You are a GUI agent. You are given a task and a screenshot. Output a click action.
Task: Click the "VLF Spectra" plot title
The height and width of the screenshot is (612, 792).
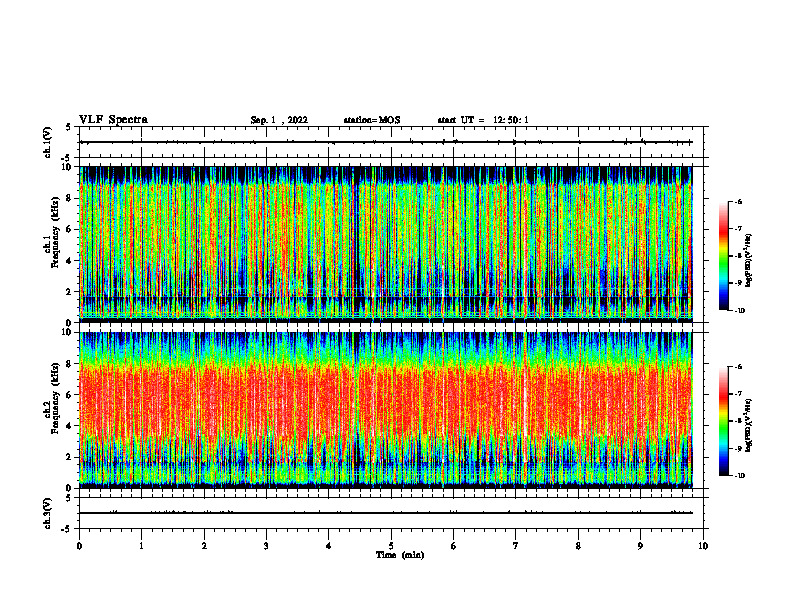pos(113,120)
